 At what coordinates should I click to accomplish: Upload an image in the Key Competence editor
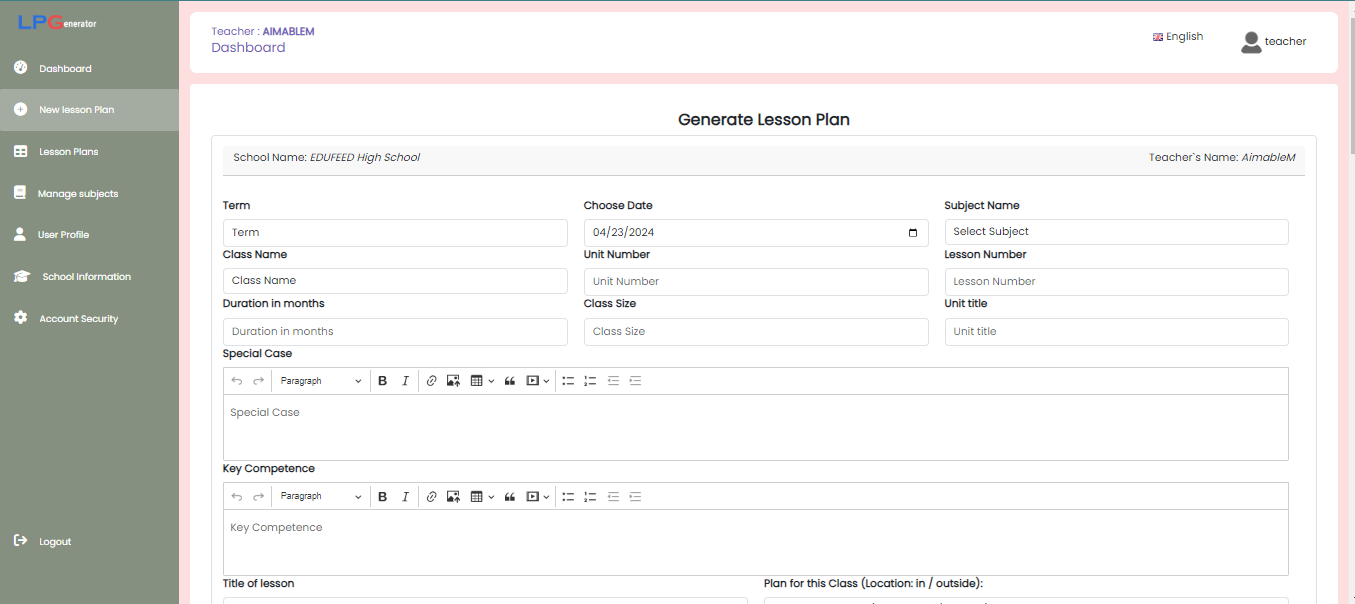coord(453,496)
